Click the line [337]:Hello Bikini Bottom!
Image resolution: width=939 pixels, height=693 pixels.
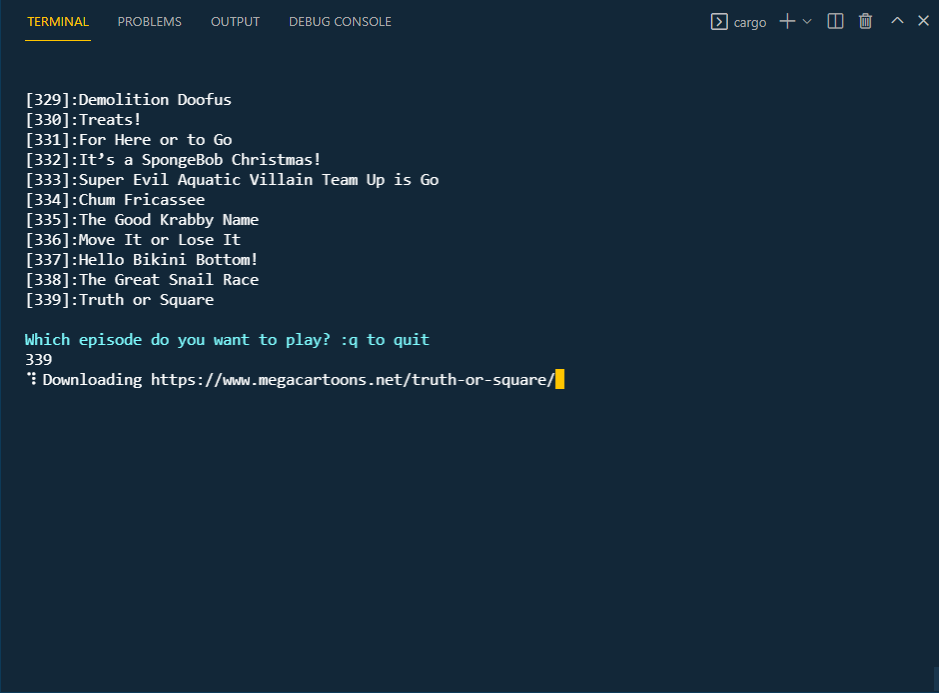[x=142, y=260]
